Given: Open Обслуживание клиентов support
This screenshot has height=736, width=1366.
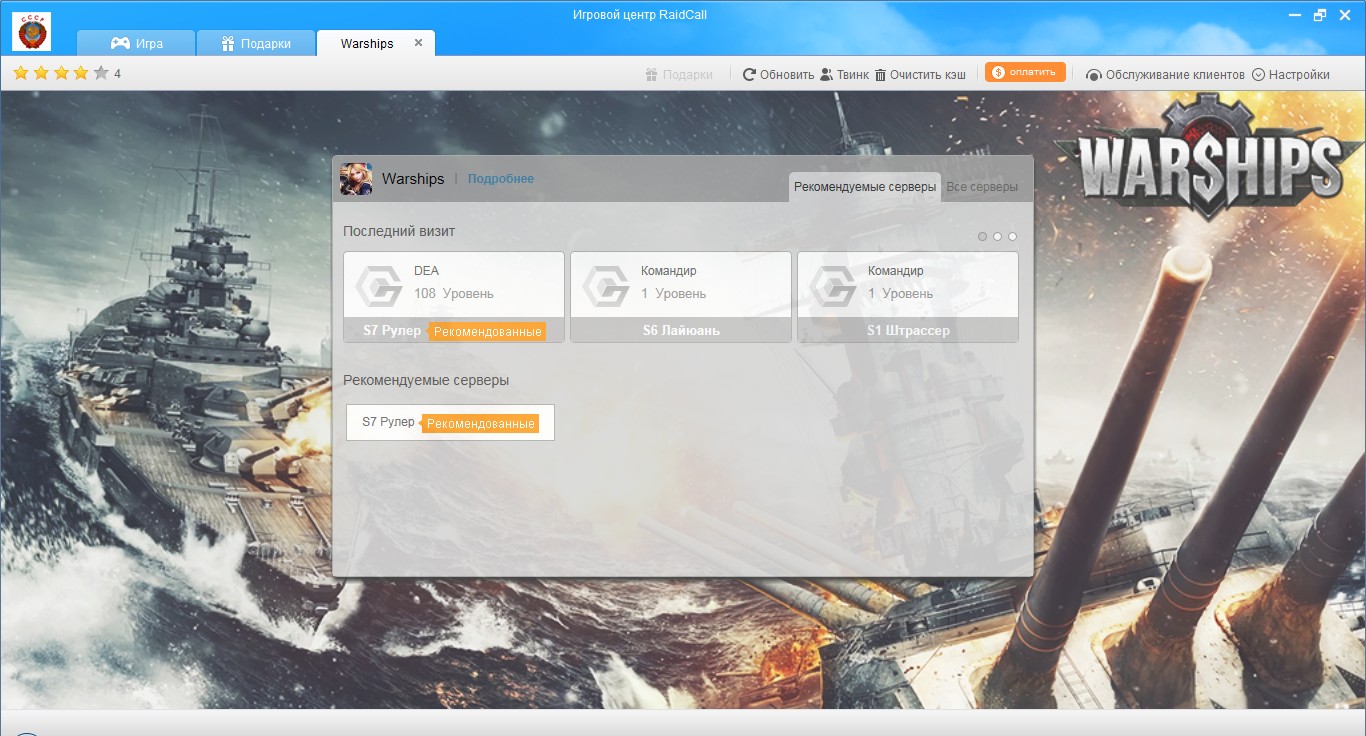Looking at the screenshot, I should tap(1165, 74).
